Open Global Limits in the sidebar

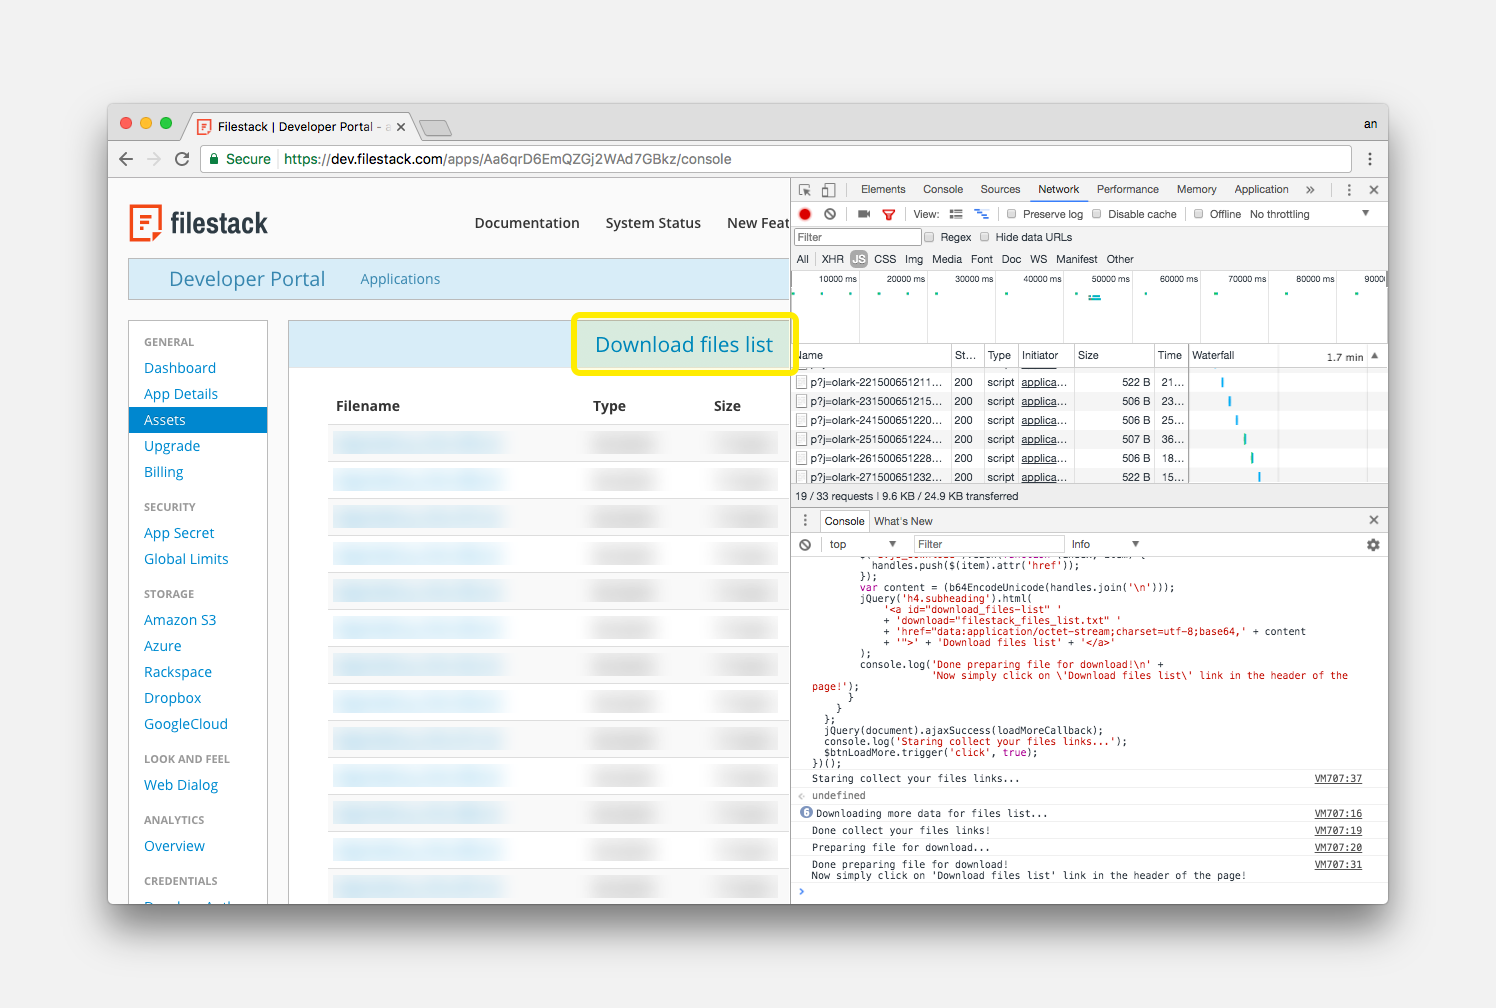coord(186,559)
